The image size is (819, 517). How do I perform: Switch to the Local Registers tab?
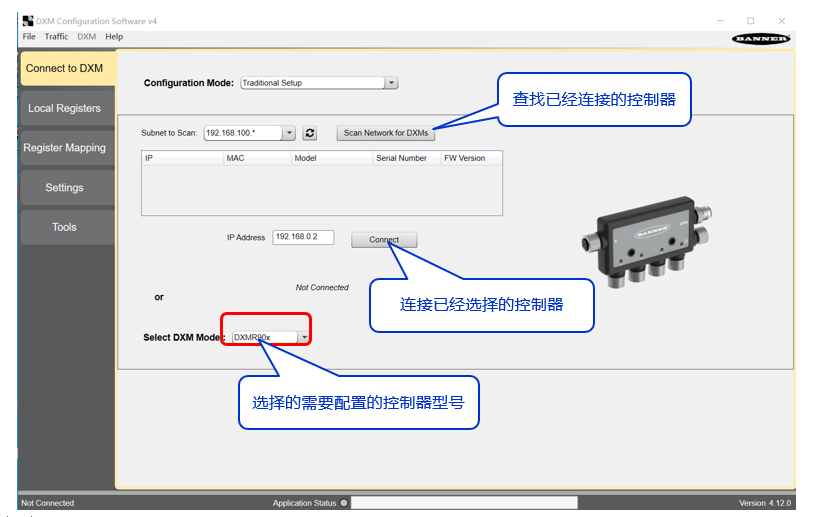pos(64,108)
